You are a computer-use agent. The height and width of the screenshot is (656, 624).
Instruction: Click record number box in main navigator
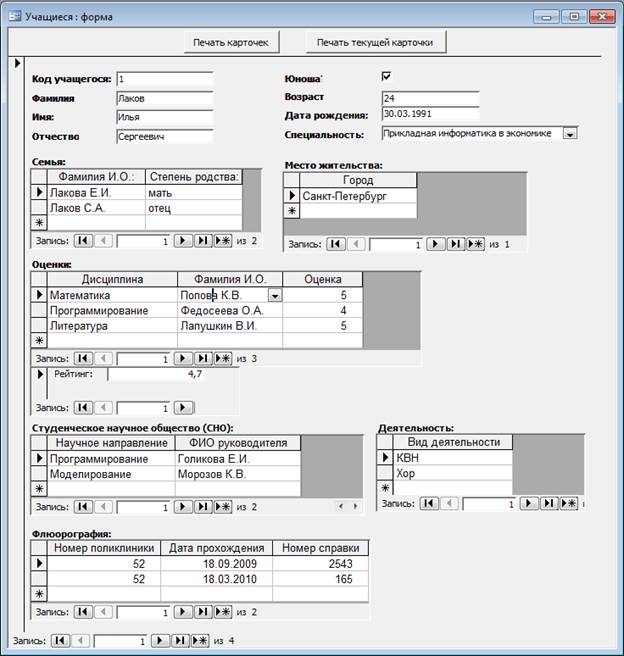[121, 641]
